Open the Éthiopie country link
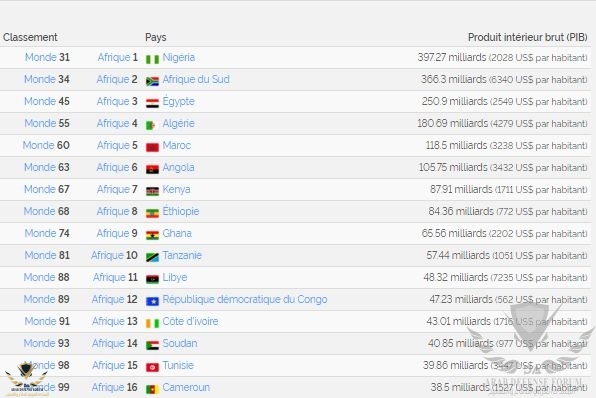 [x=181, y=211]
